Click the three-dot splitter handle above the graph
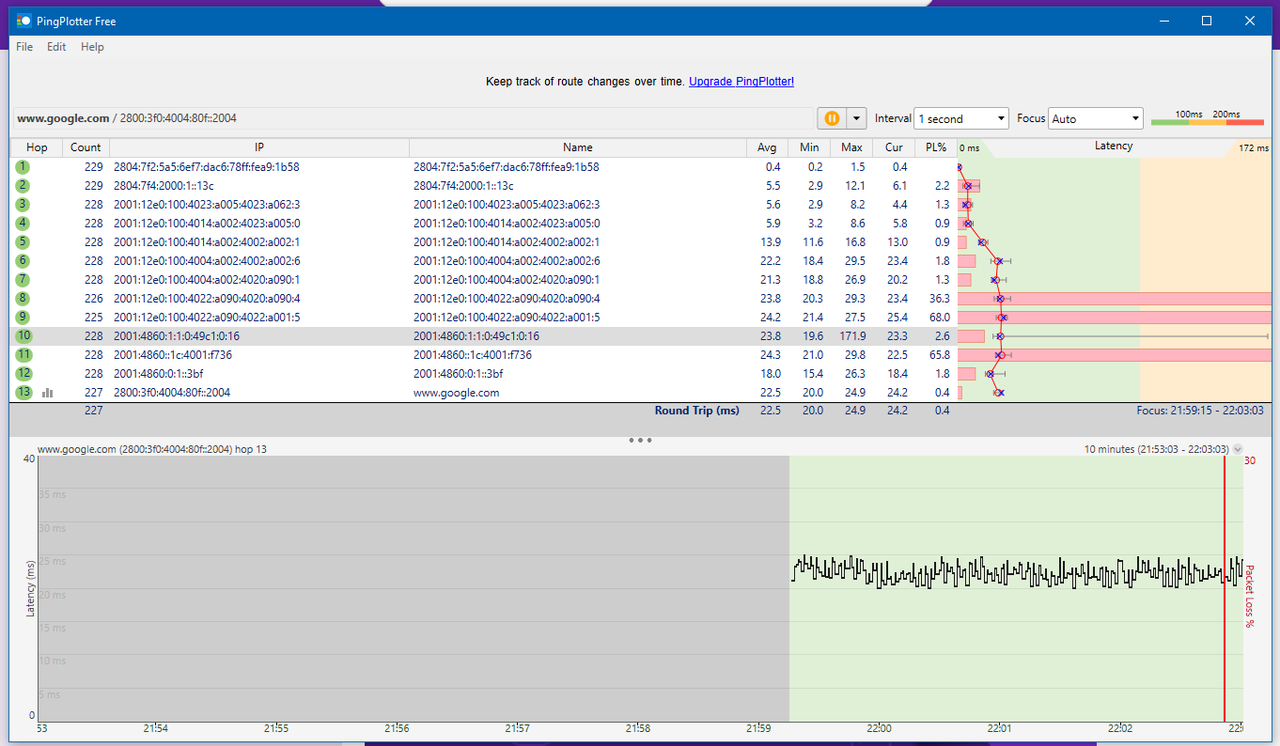This screenshot has width=1280, height=746. tap(640, 440)
